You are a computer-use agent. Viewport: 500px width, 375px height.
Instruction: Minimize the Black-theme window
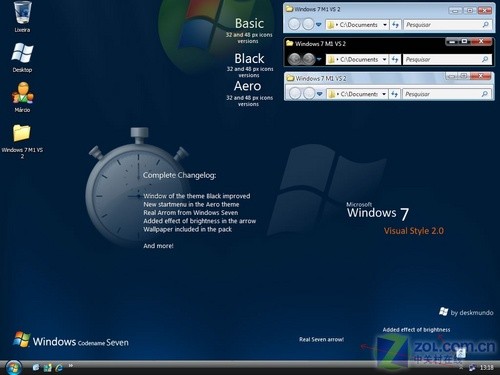click(x=452, y=41)
